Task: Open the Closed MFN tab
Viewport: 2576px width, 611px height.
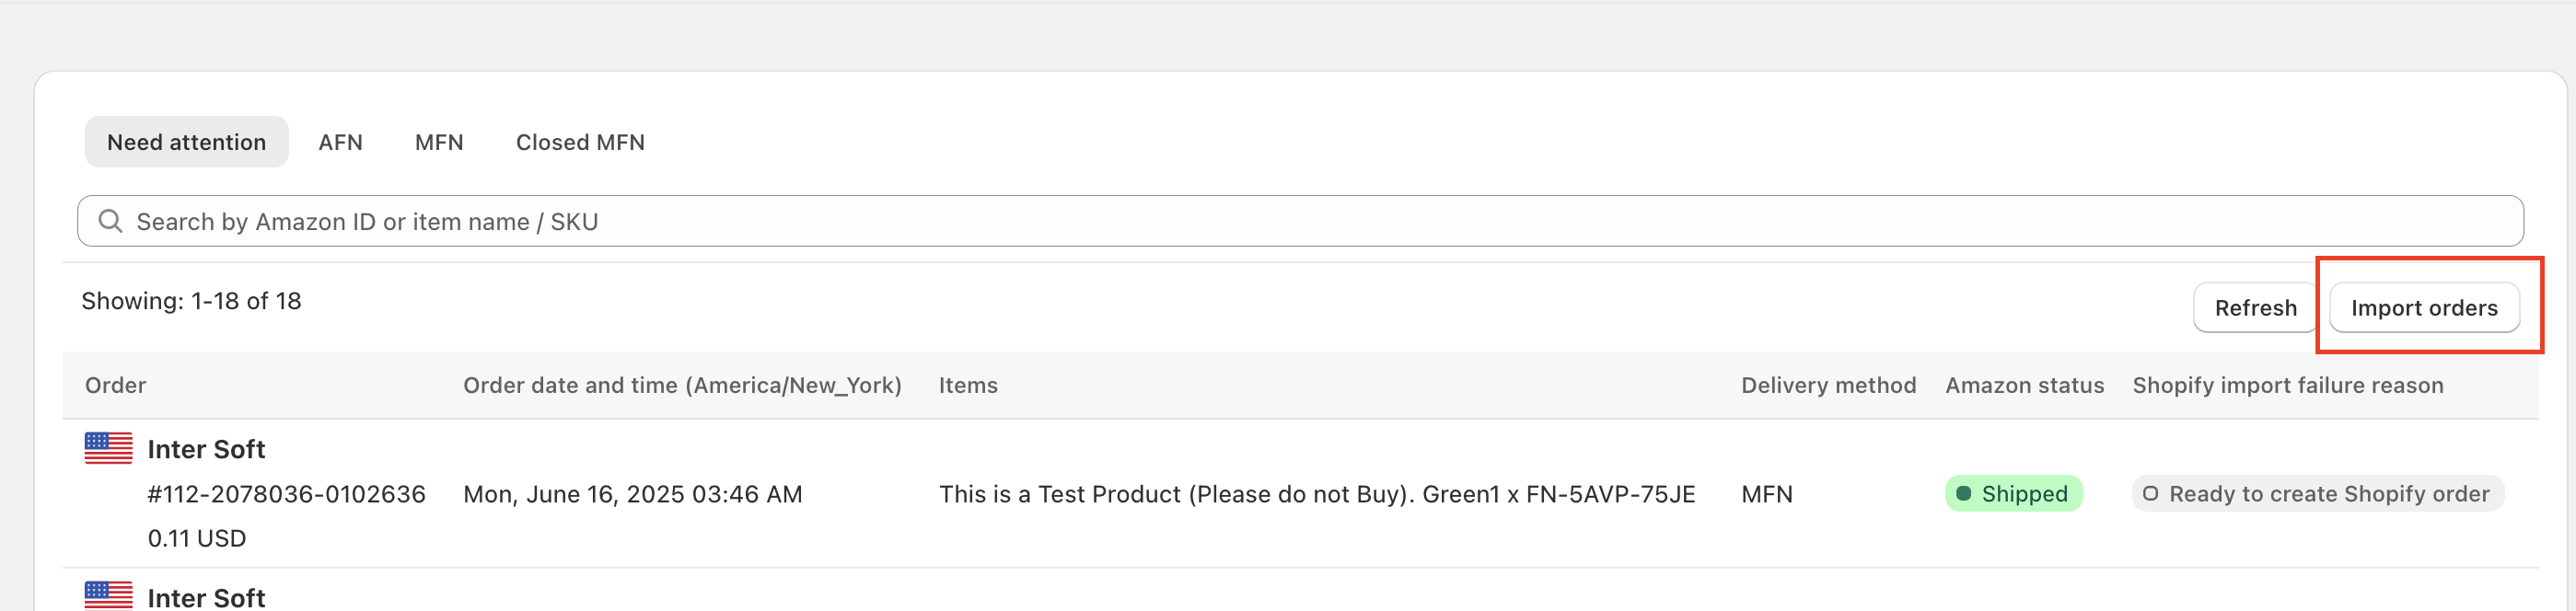Action: click(x=580, y=142)
